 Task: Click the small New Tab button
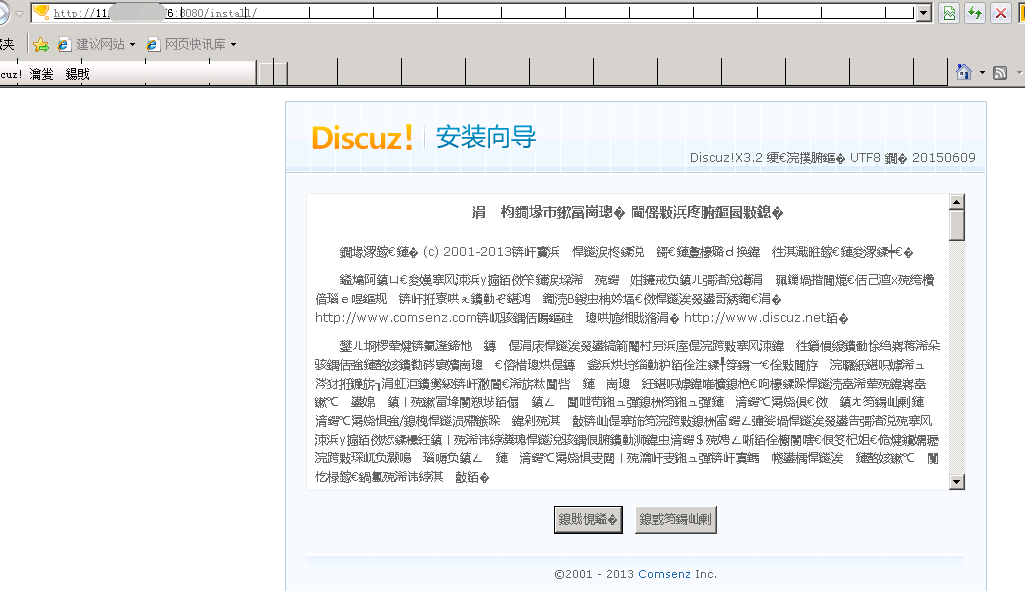pyautogui.click(x=273, y=74)
